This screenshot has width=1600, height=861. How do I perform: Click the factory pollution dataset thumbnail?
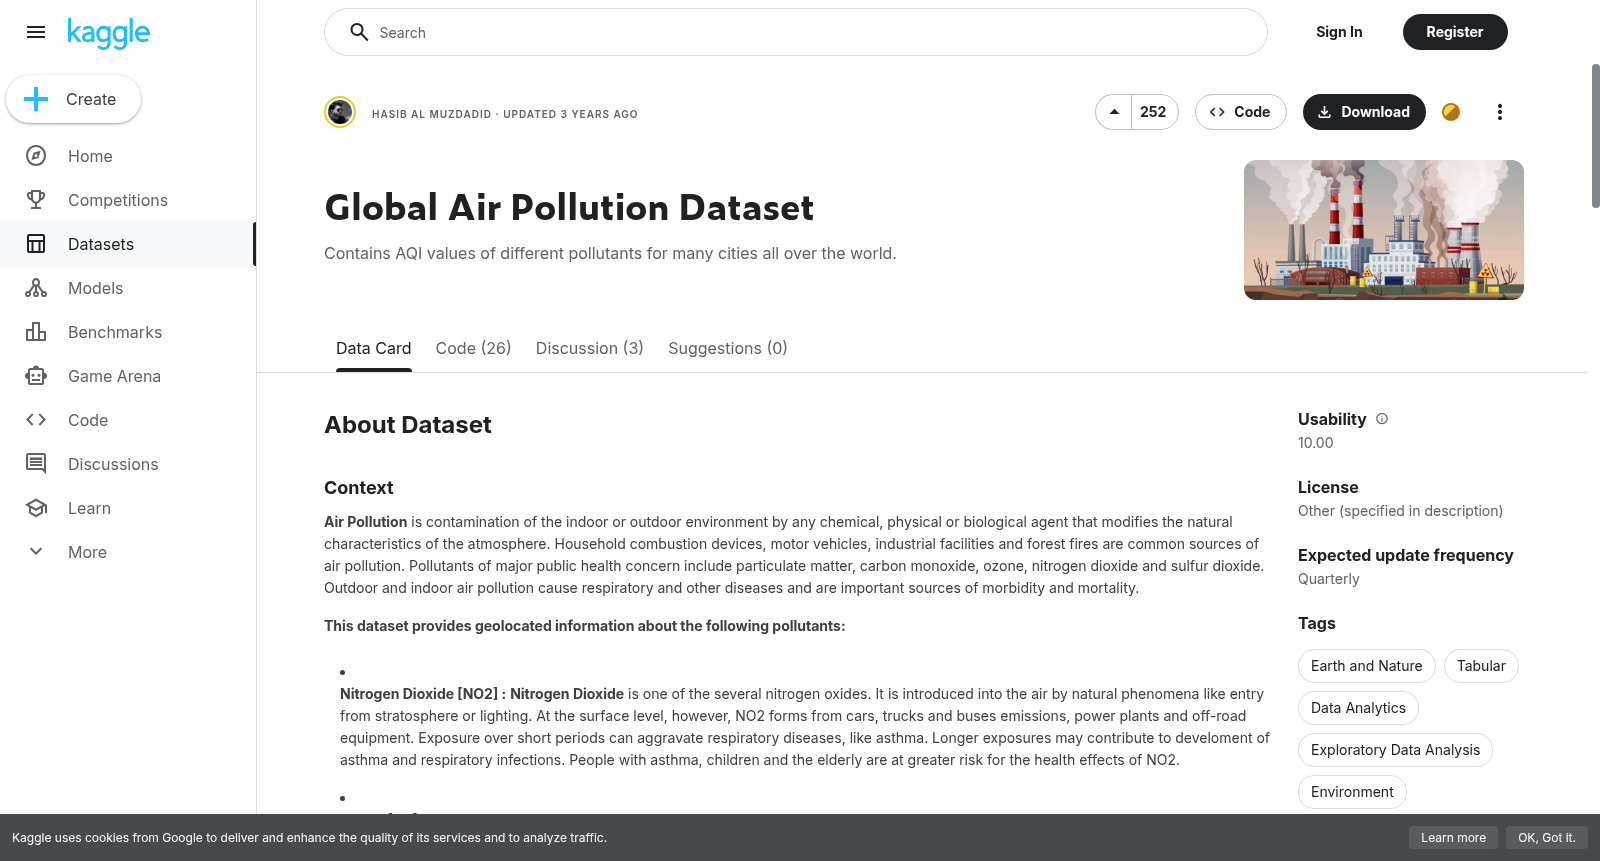coord(1384,230)
